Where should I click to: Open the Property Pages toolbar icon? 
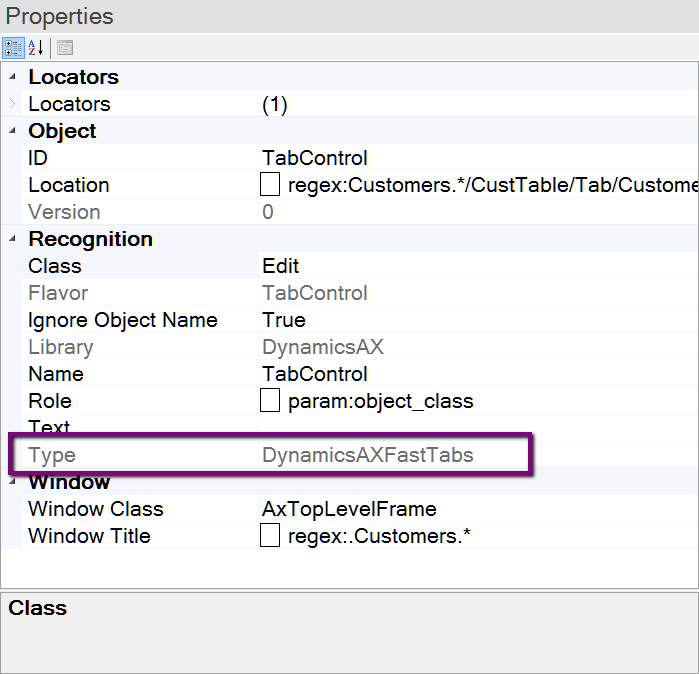65,48
